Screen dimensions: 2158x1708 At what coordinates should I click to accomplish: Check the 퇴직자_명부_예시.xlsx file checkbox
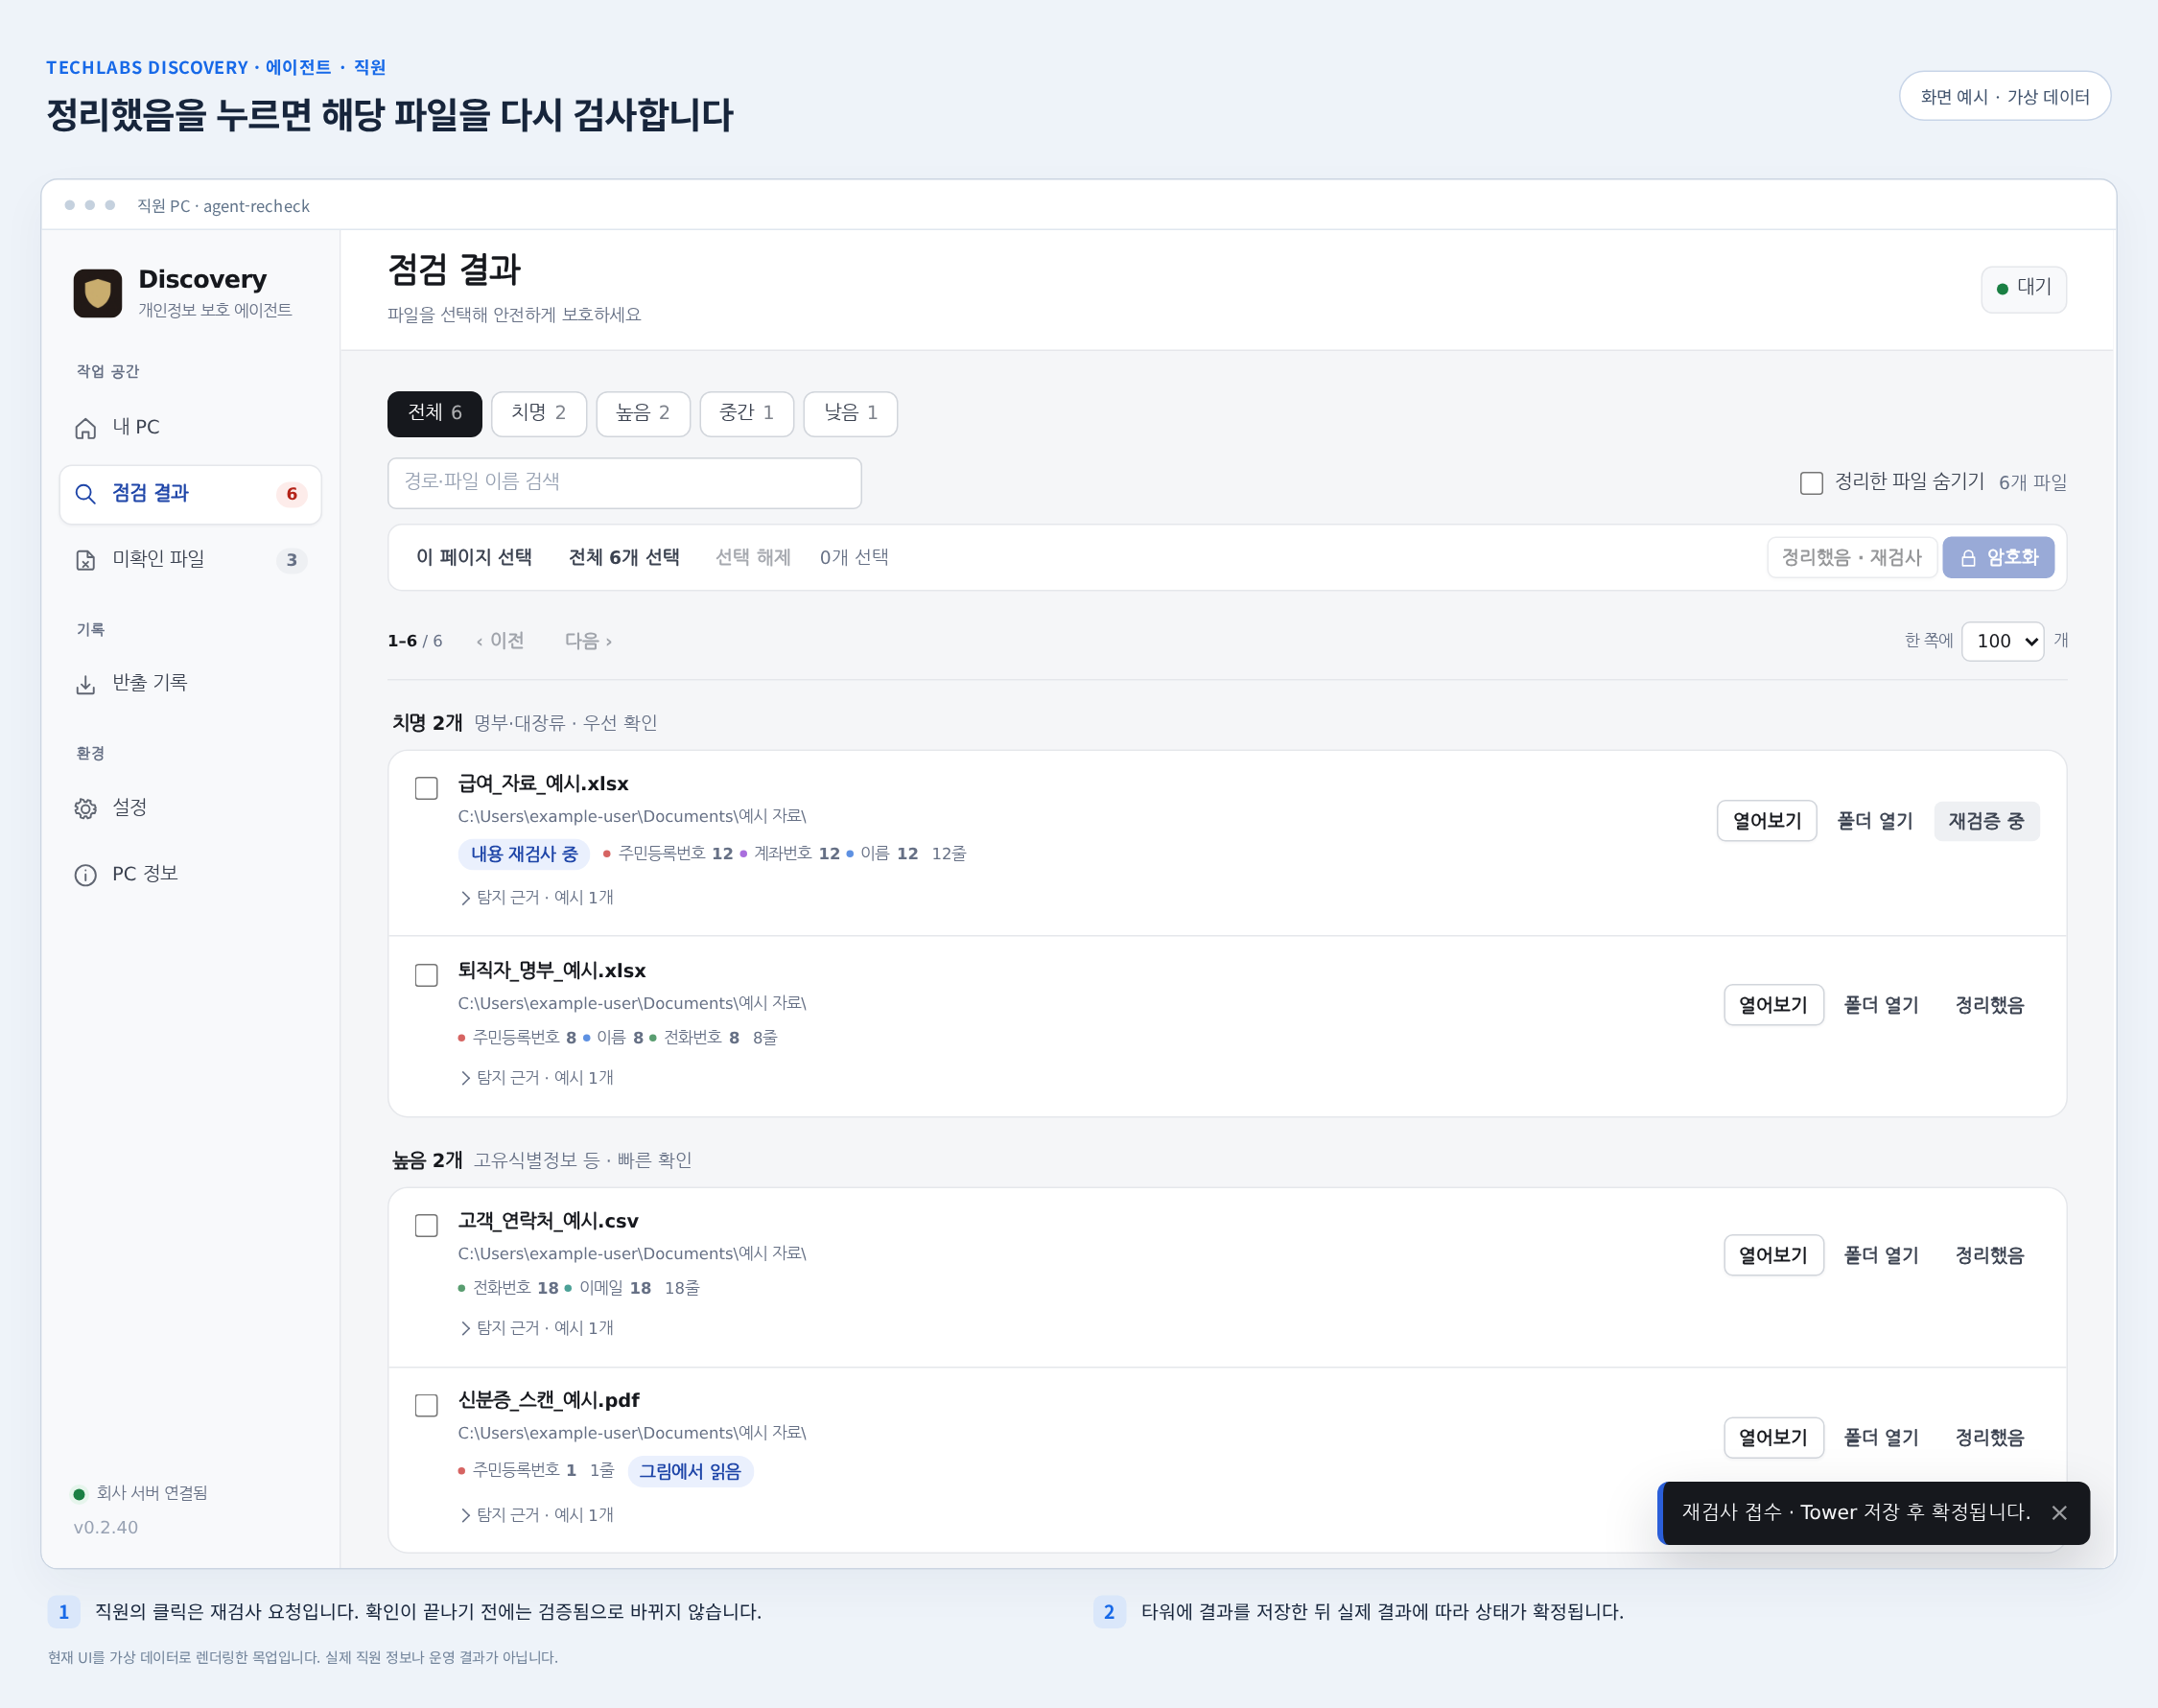426,975
